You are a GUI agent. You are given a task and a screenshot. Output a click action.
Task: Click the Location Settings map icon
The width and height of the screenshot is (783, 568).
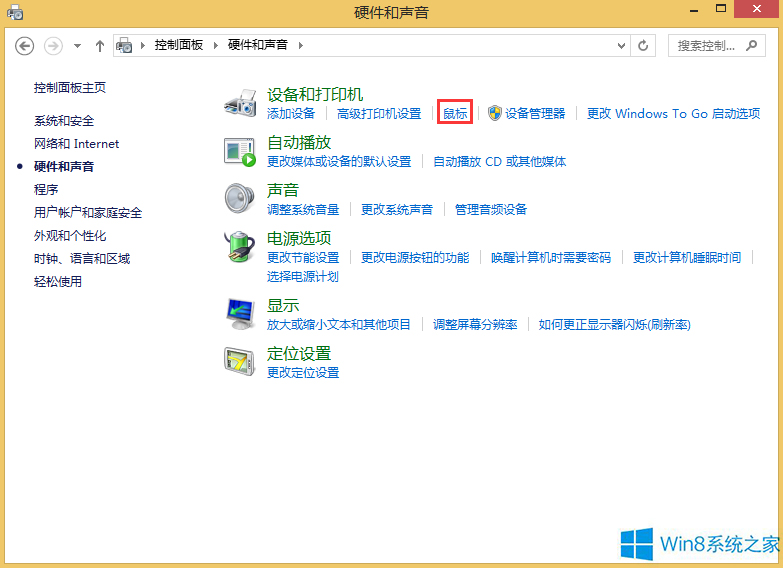click(x=240, y=361)
